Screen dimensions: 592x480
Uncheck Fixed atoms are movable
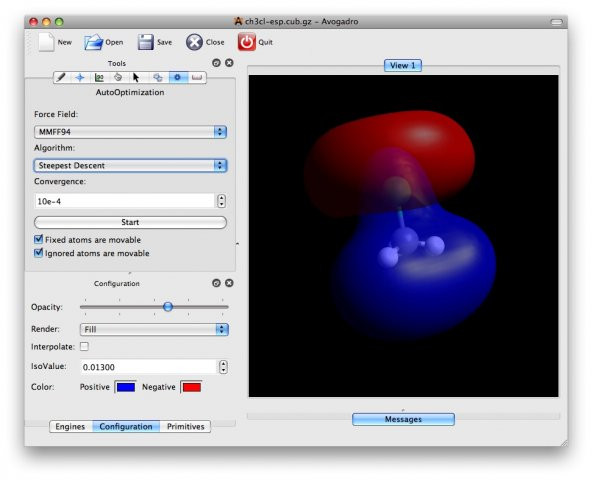[39, 239]
